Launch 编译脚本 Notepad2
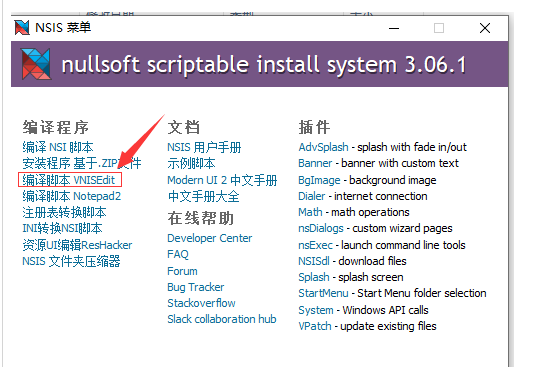This screenshot has height=367, width=540. click(72, 196)
